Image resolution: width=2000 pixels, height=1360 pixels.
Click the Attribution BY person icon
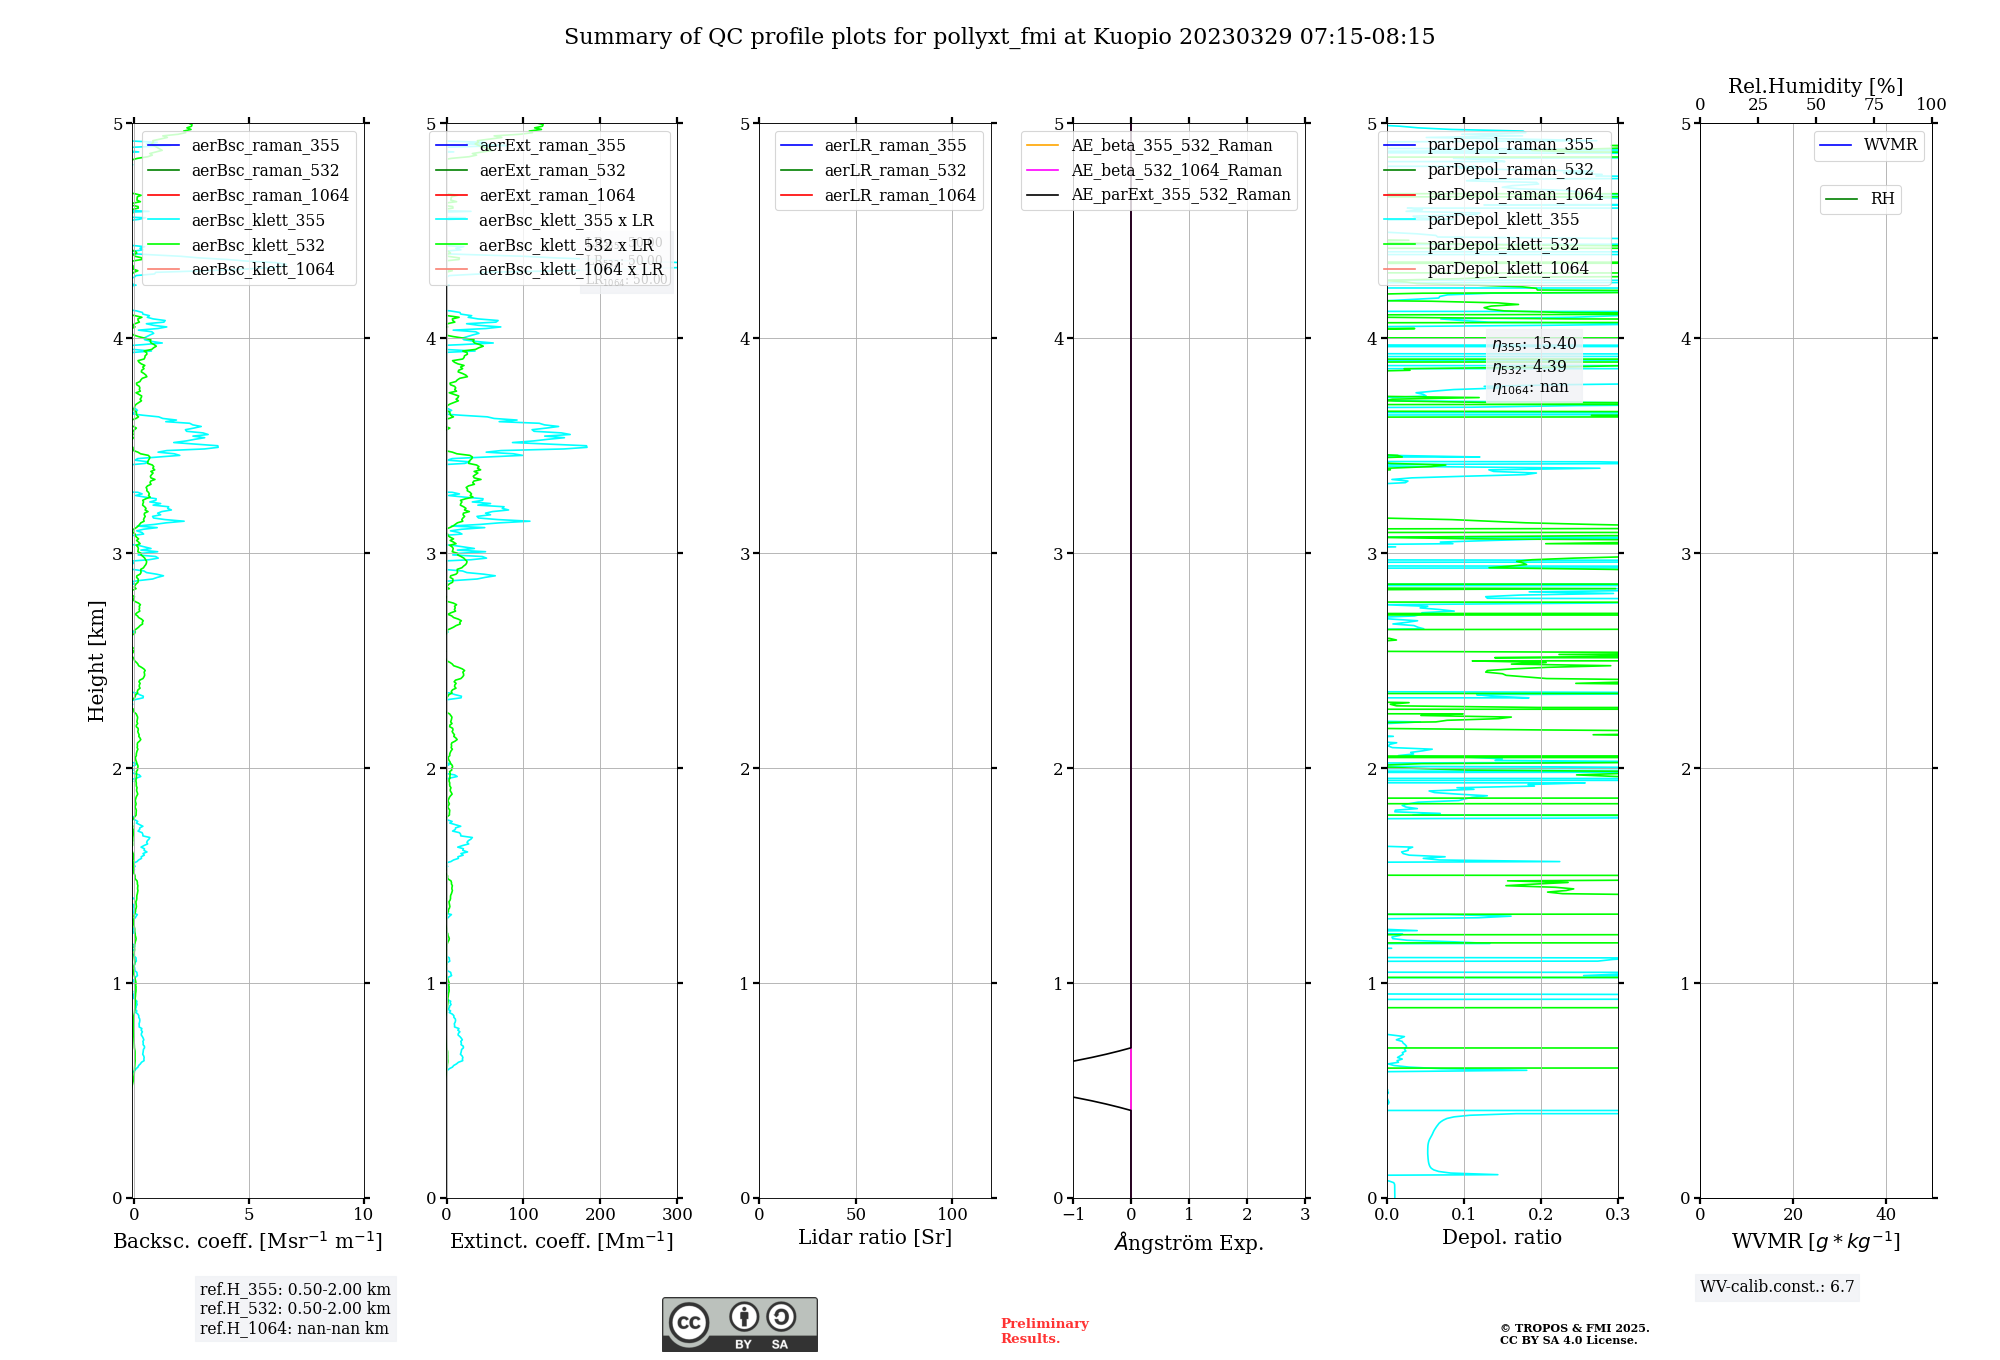pos(744,1316)
